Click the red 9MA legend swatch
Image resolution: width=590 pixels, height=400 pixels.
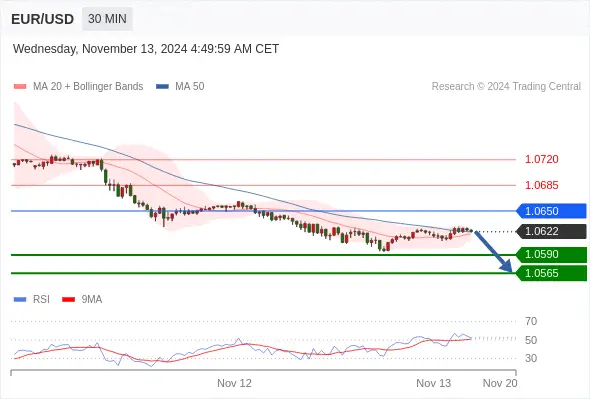point(68,300)
